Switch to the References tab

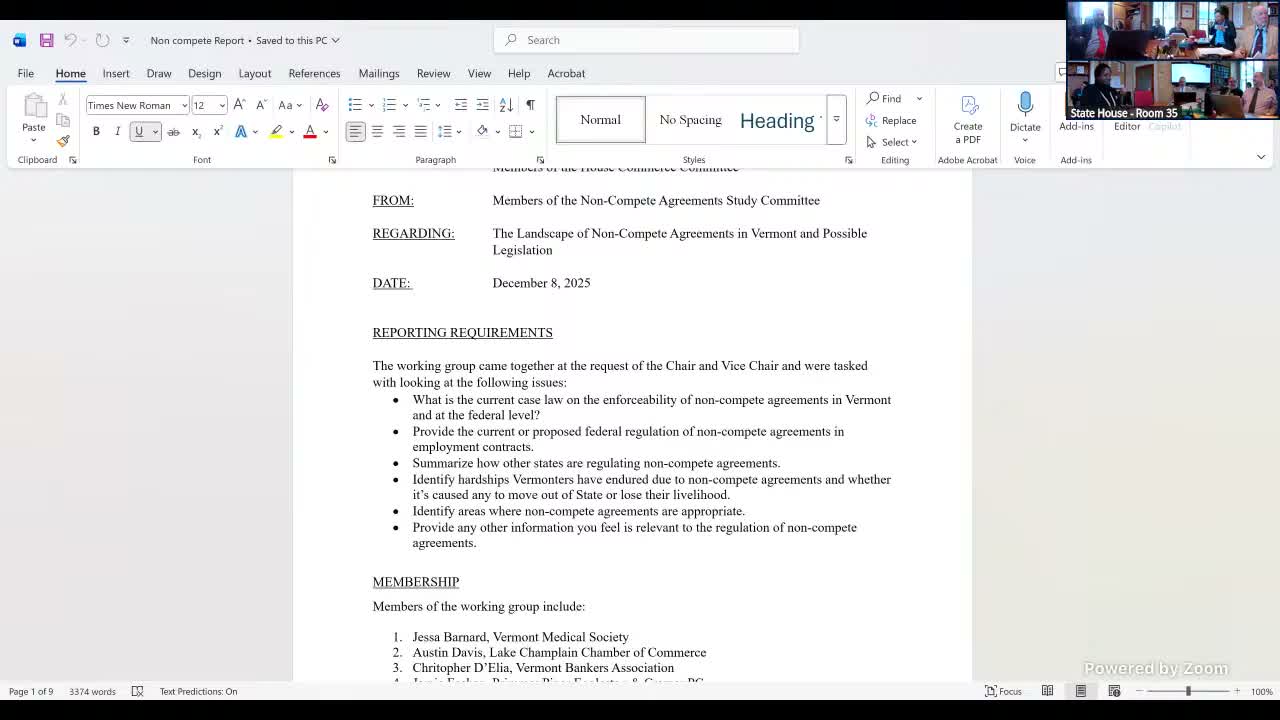click(x=314, y=73)
